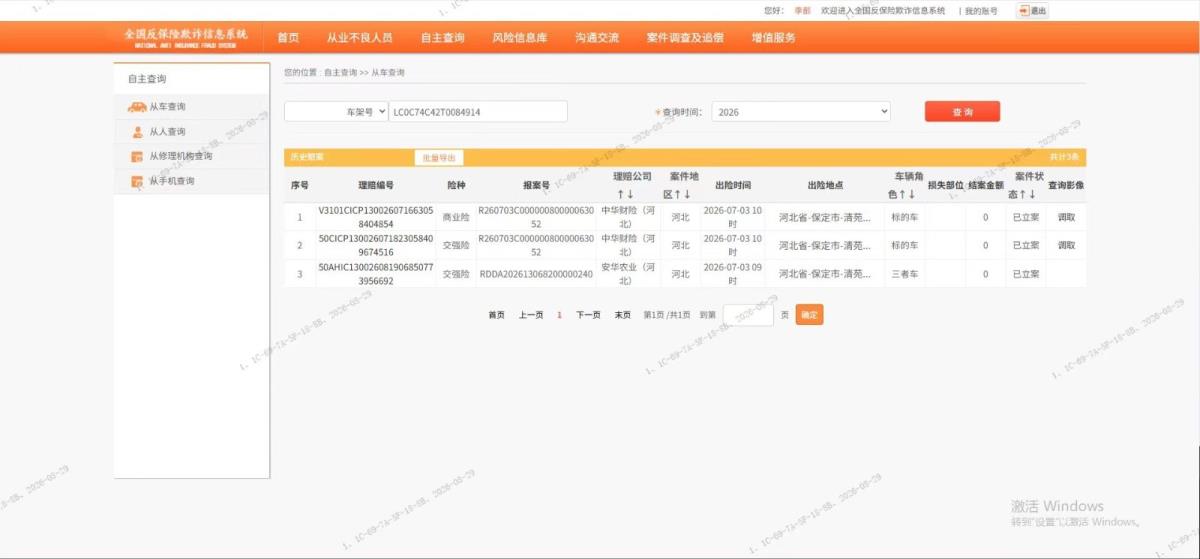Click 已立案 status in row 3
The width and height of the screenshot is (1200, 559).
pyautogui.click(x=1026, y=274)
